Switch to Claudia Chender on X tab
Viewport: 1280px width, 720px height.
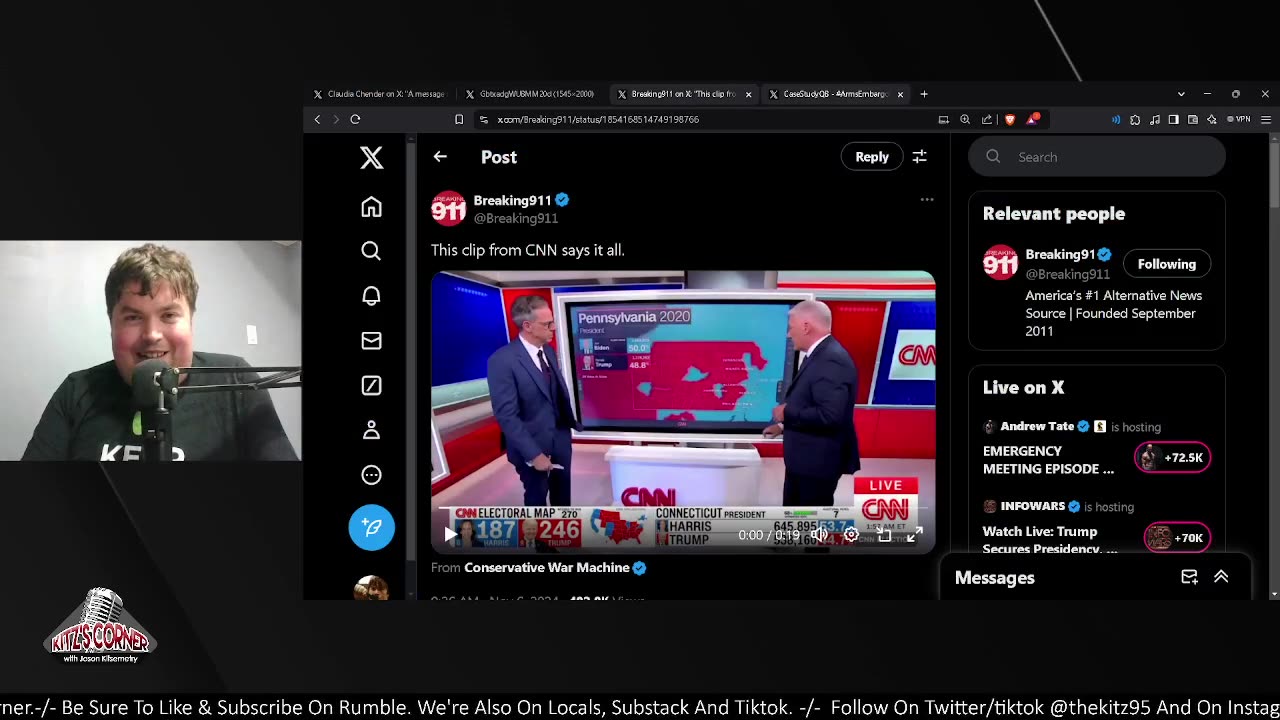(x=378, y=94)
